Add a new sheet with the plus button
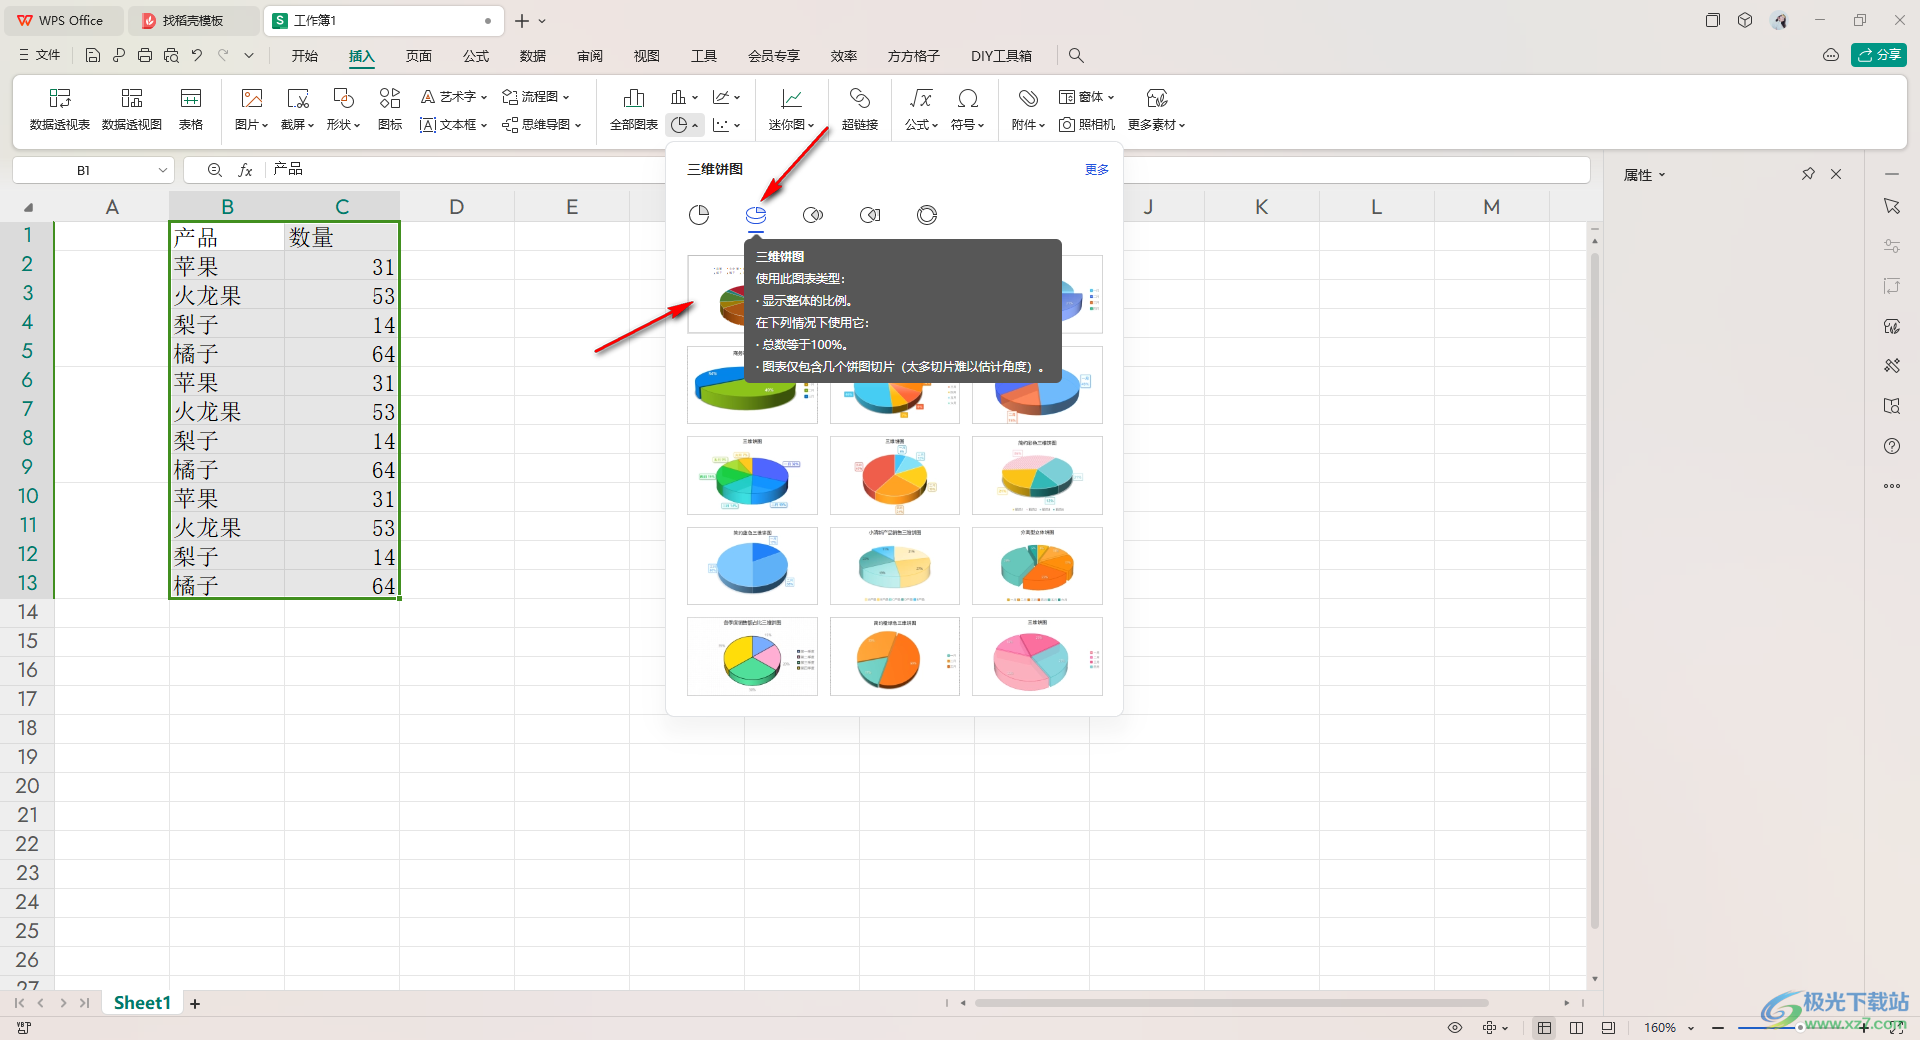This screenshot has height=1040, width=1920. (195, 1004)
